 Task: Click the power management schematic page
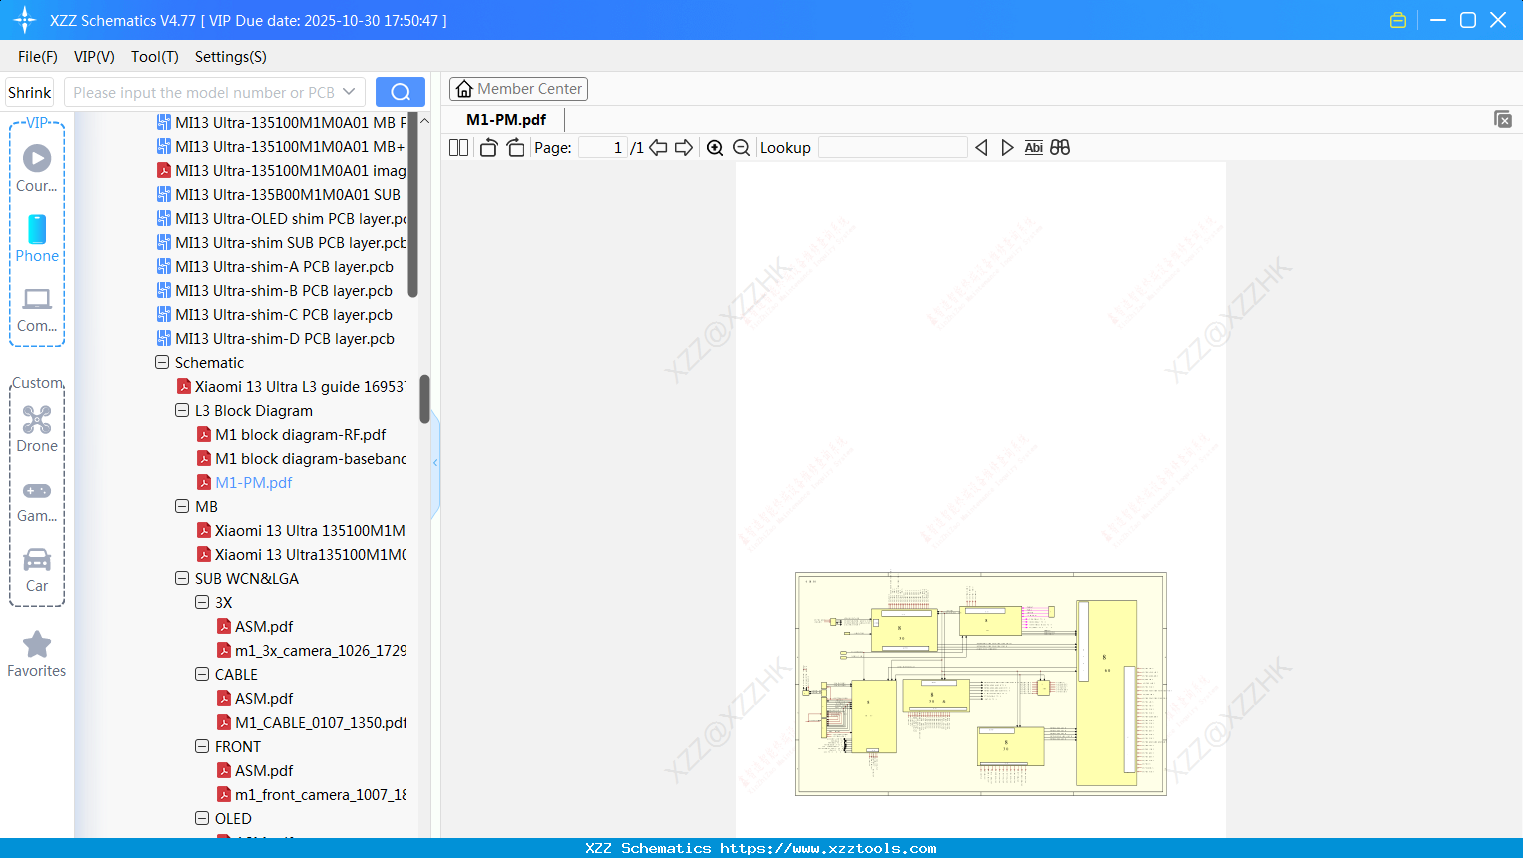pyautogui.click(x=981, y=684)
